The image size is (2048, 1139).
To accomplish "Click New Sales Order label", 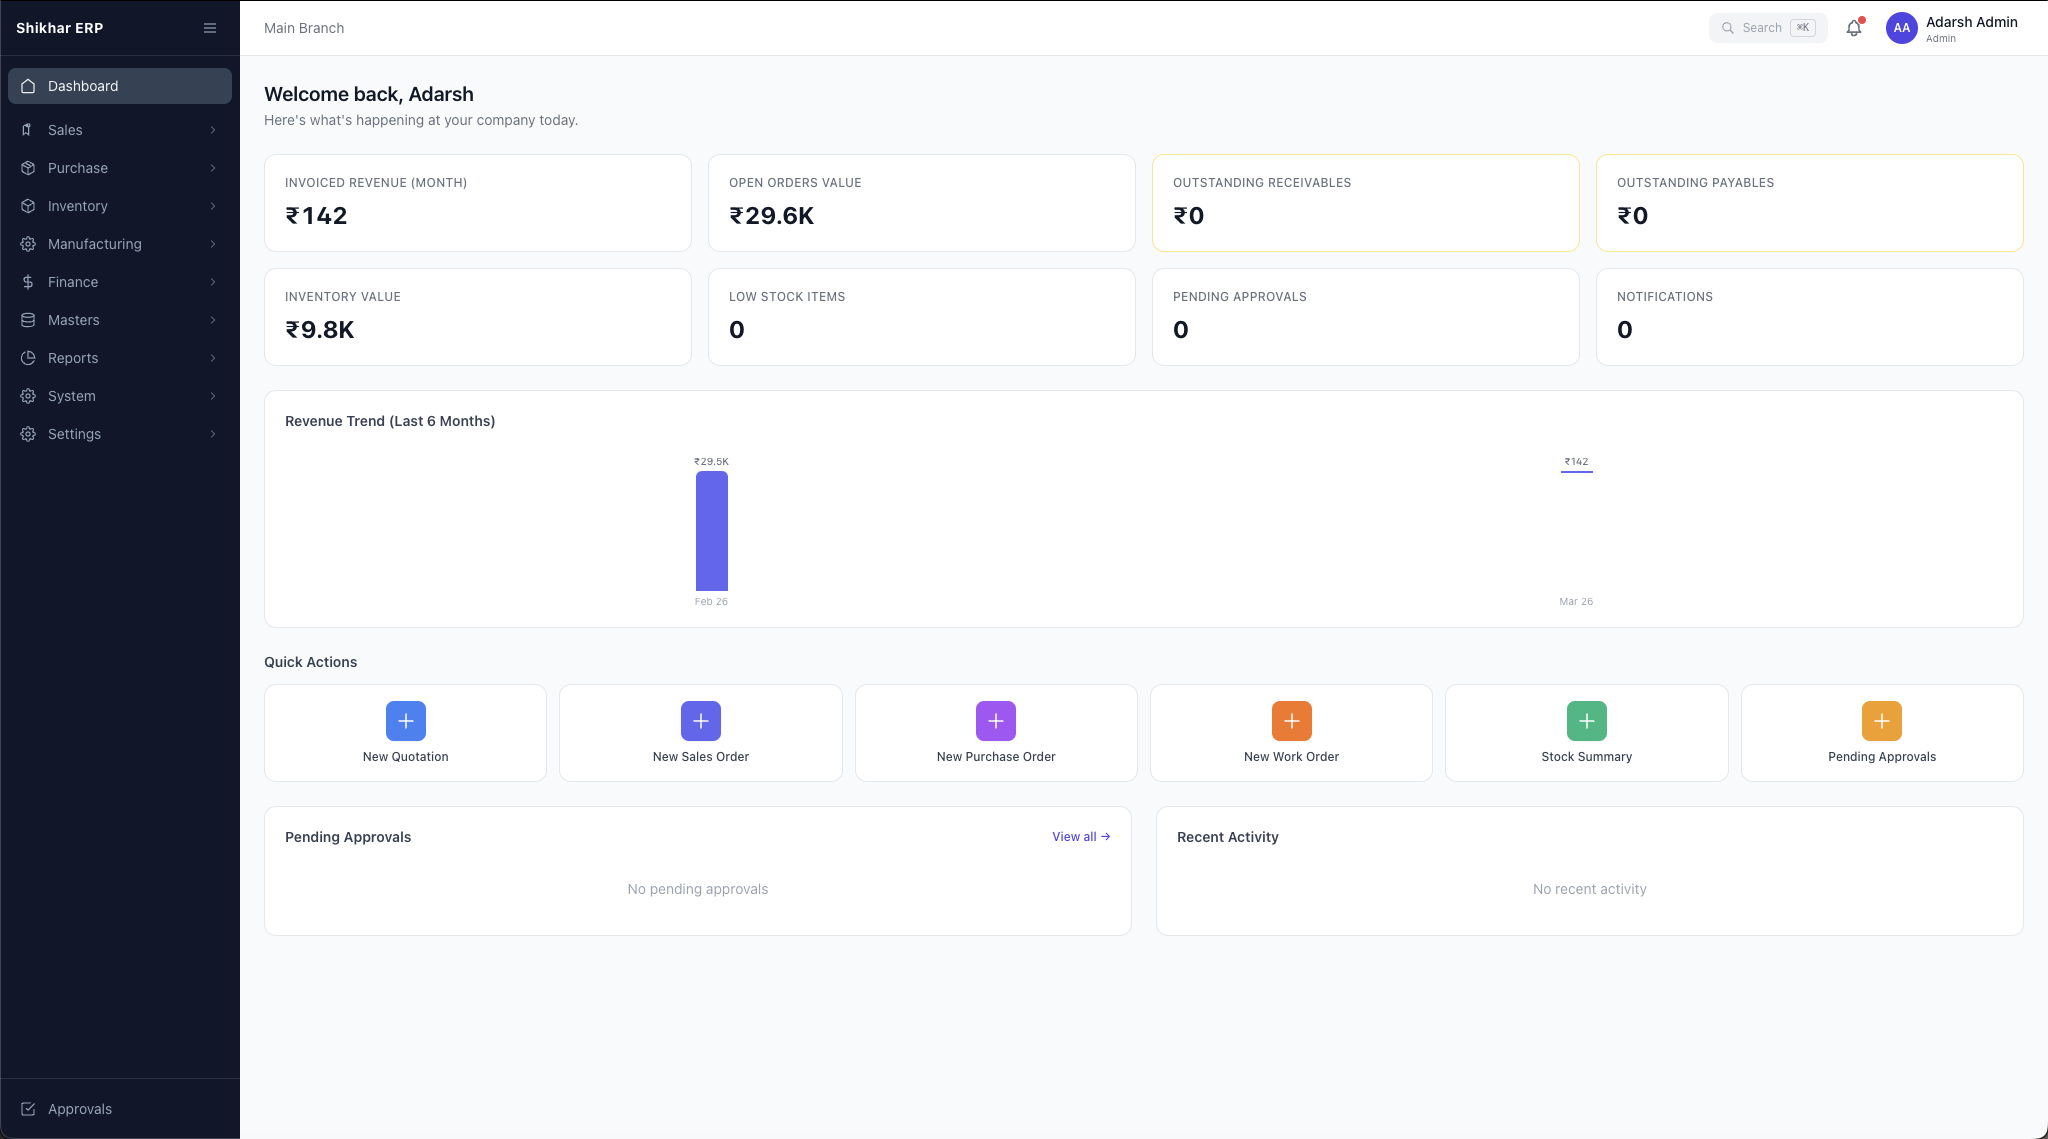I will coord(701,757).
